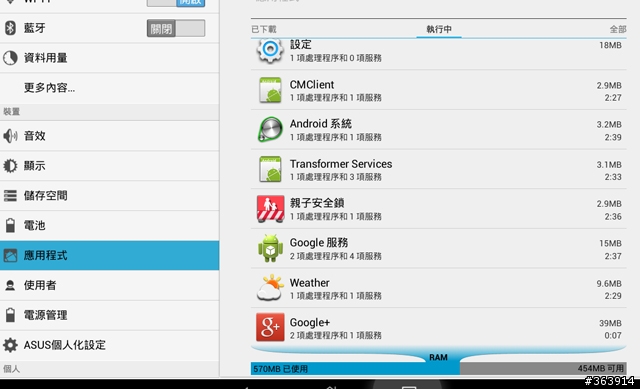Select the 執行中 tab
Viewport: 640px width, 389px height.
click(439, 29)
